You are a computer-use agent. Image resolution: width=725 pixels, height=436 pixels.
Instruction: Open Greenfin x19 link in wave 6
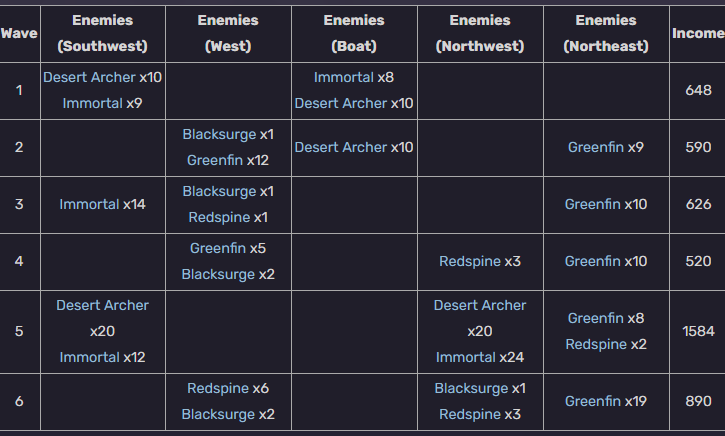click(593, 401)
